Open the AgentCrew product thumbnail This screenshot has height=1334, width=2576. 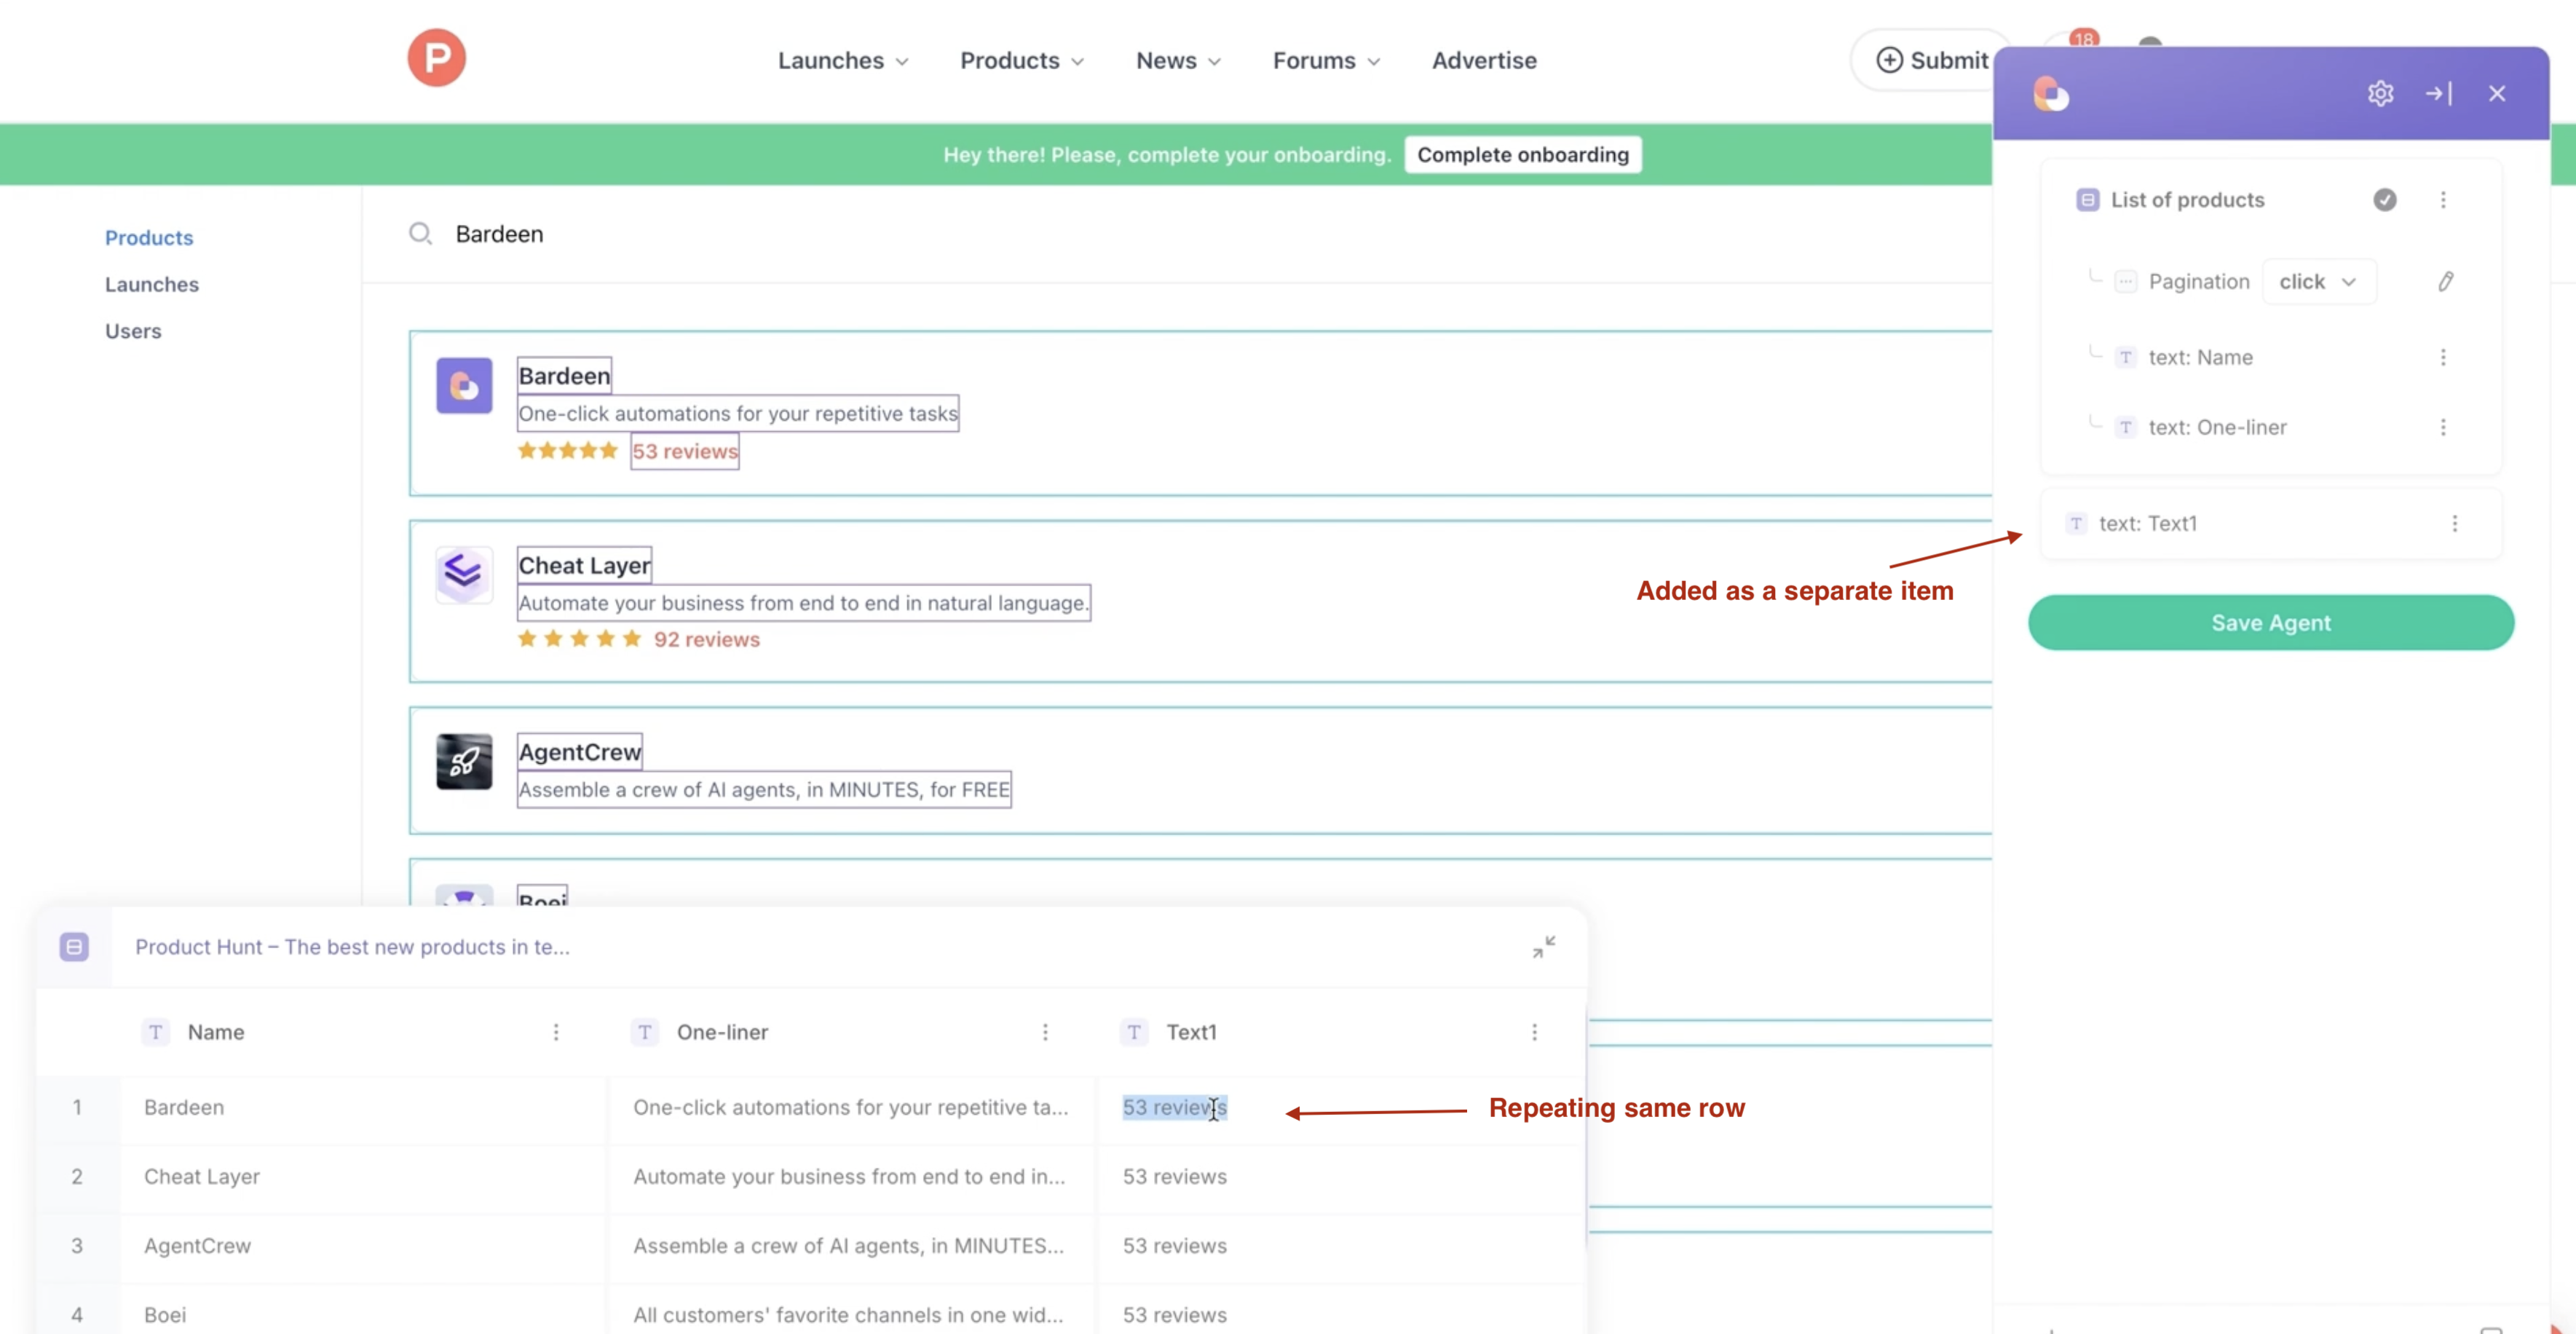464,762
